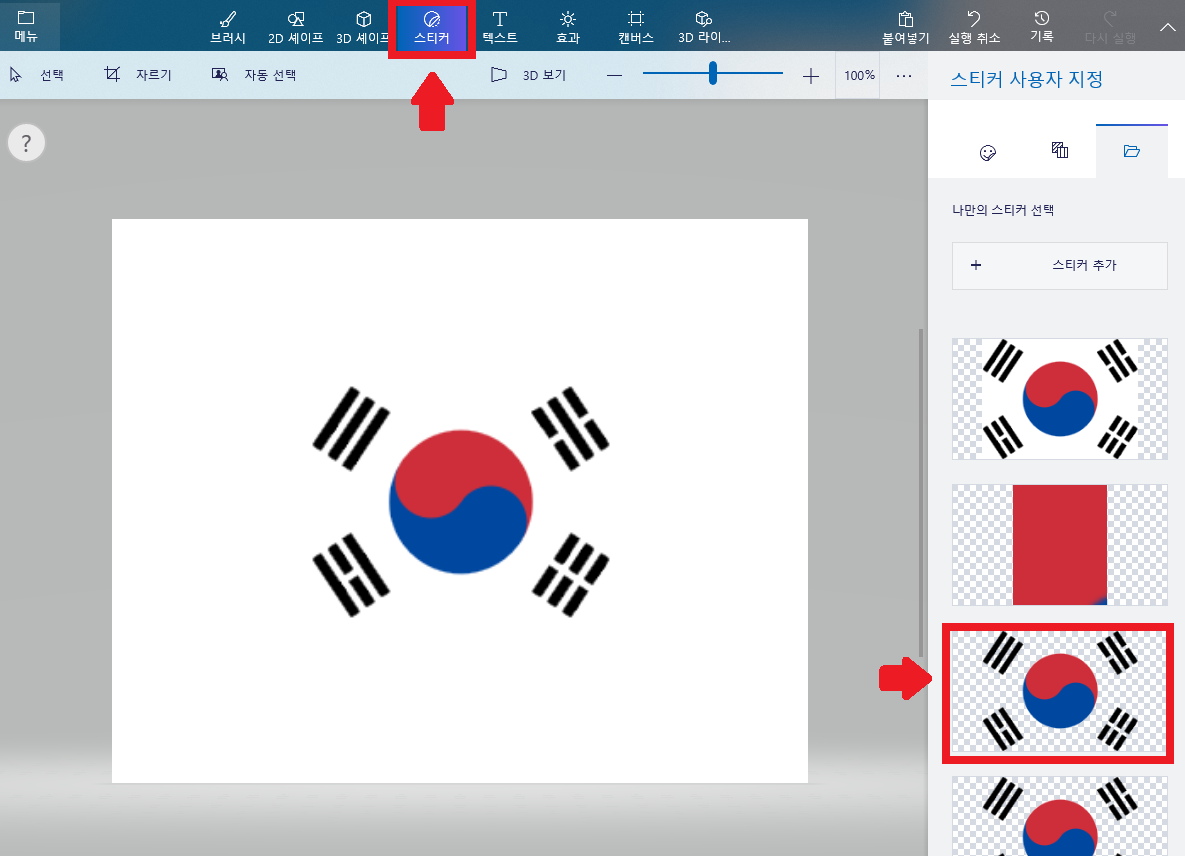Click the zoom out minus button
Viewport: 1185px width, 856px height.
[614, 76]
